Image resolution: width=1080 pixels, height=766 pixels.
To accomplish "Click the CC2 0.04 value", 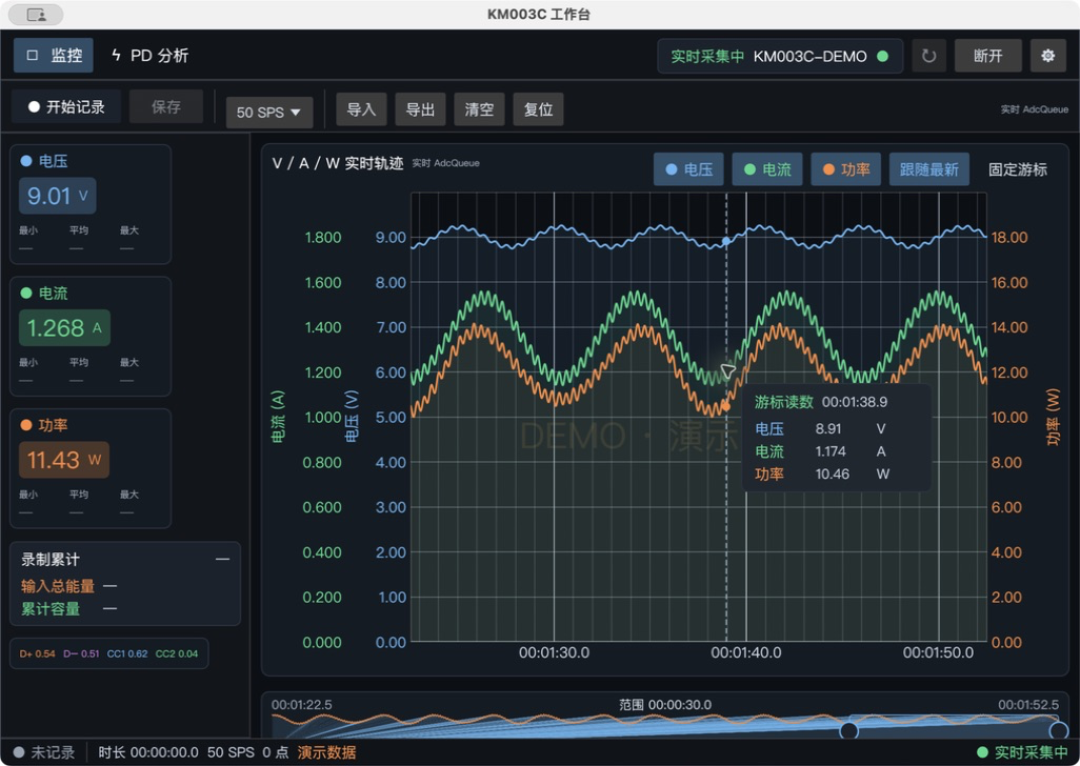I will [x=176, y=654].
